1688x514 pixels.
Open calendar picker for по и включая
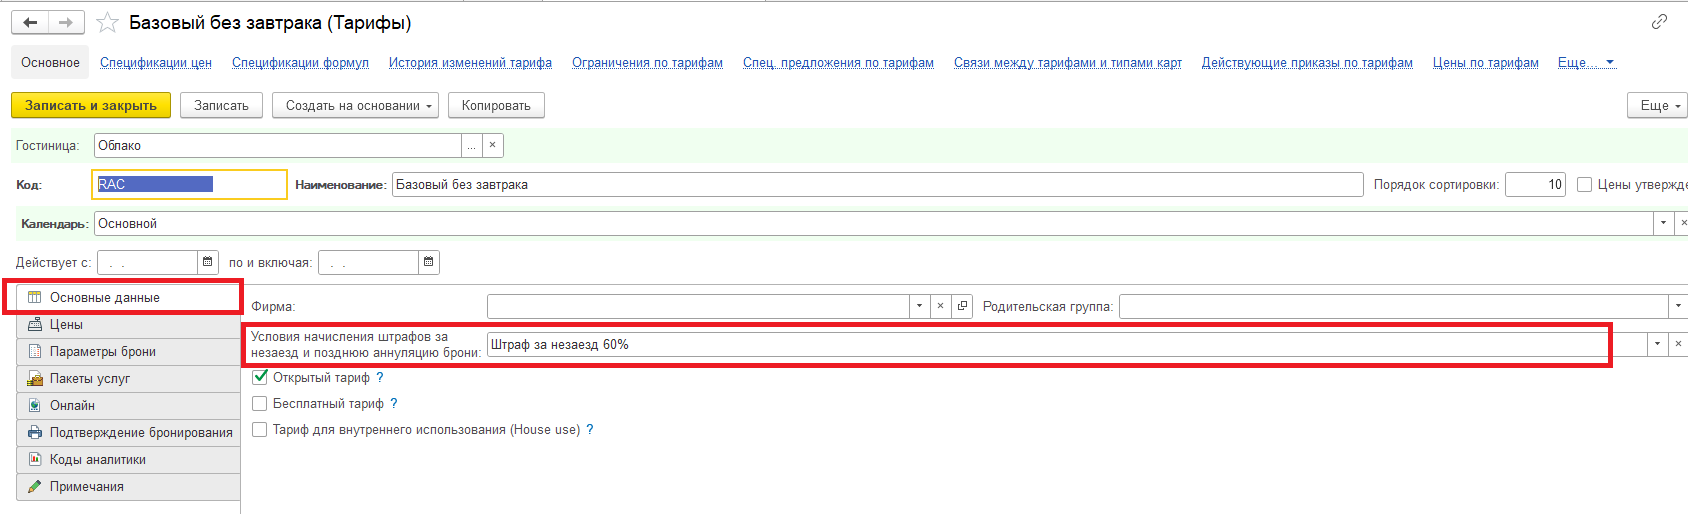click(x=428, y=262)
